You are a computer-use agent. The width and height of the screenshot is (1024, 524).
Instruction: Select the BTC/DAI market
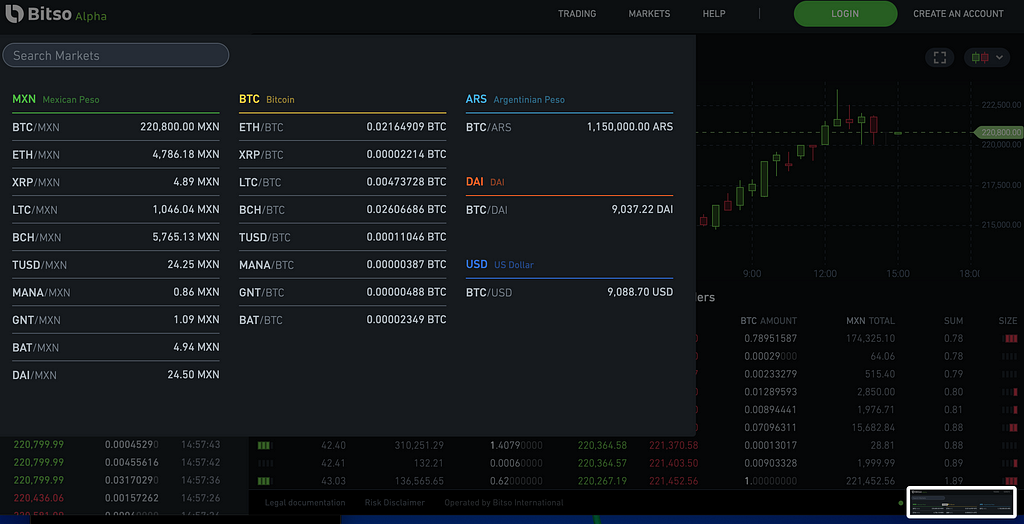click(569, 210)
